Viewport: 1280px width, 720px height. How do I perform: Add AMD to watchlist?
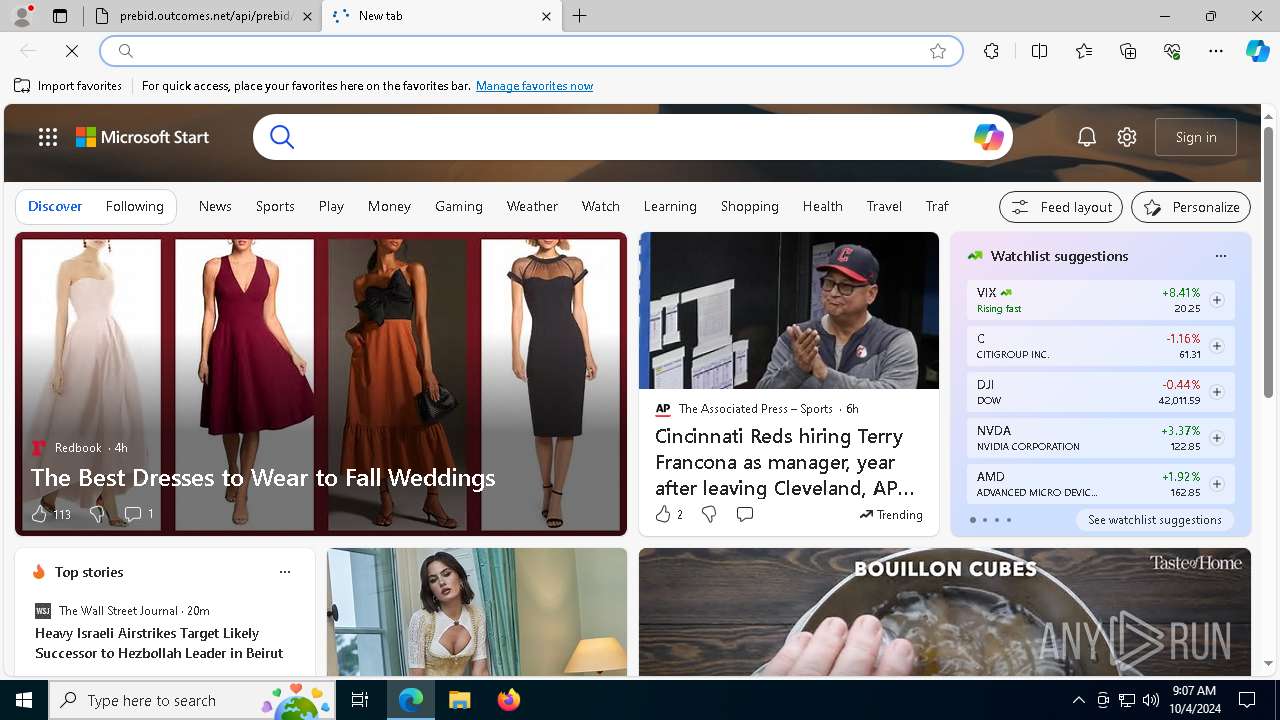coord(1216,484)
